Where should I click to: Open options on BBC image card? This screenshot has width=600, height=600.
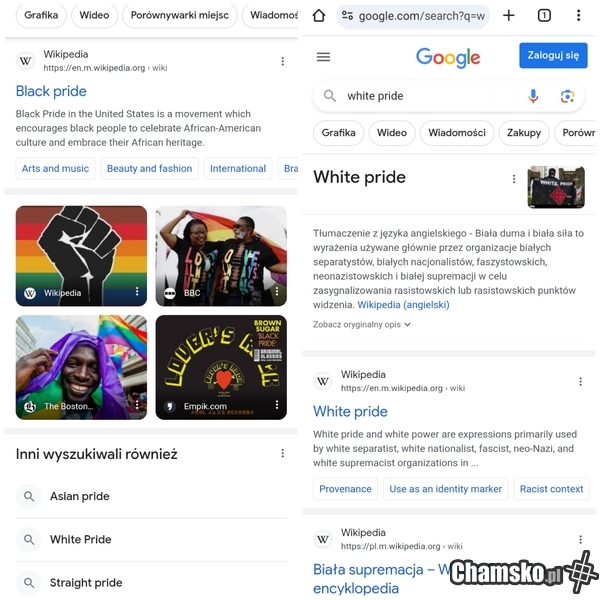(277, 292)
